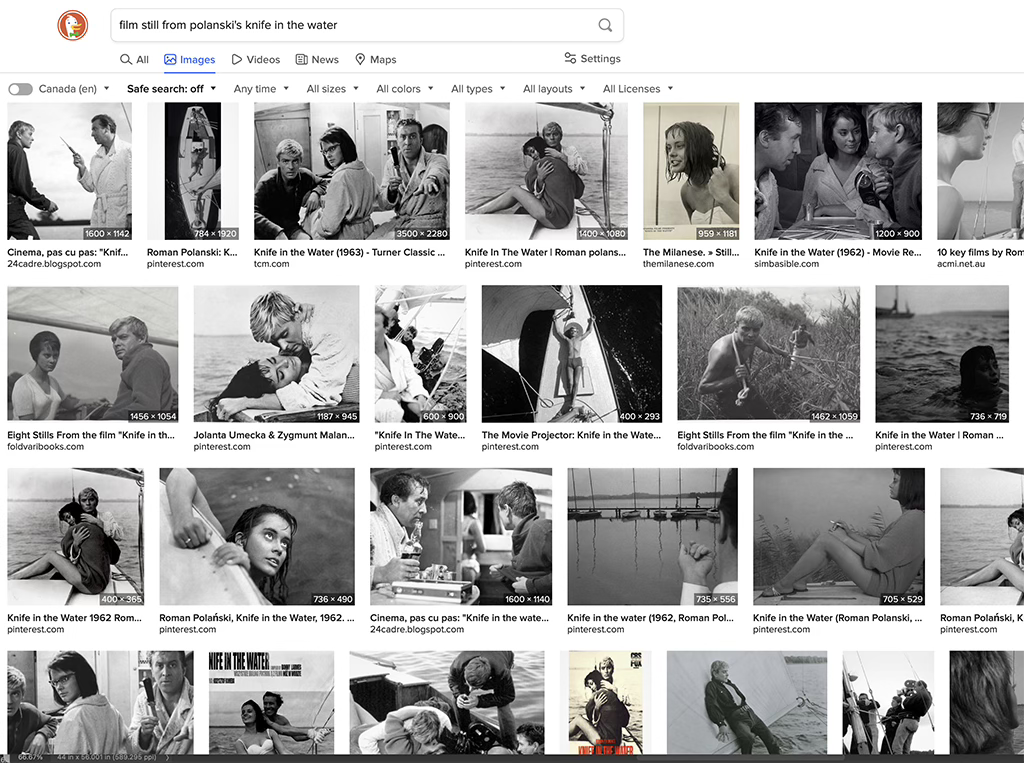This screenshot has height=763, width=1024.
Task: Open the 400 × 365 thumbnail
Action: pyautogui.click(x=75, y=536)
